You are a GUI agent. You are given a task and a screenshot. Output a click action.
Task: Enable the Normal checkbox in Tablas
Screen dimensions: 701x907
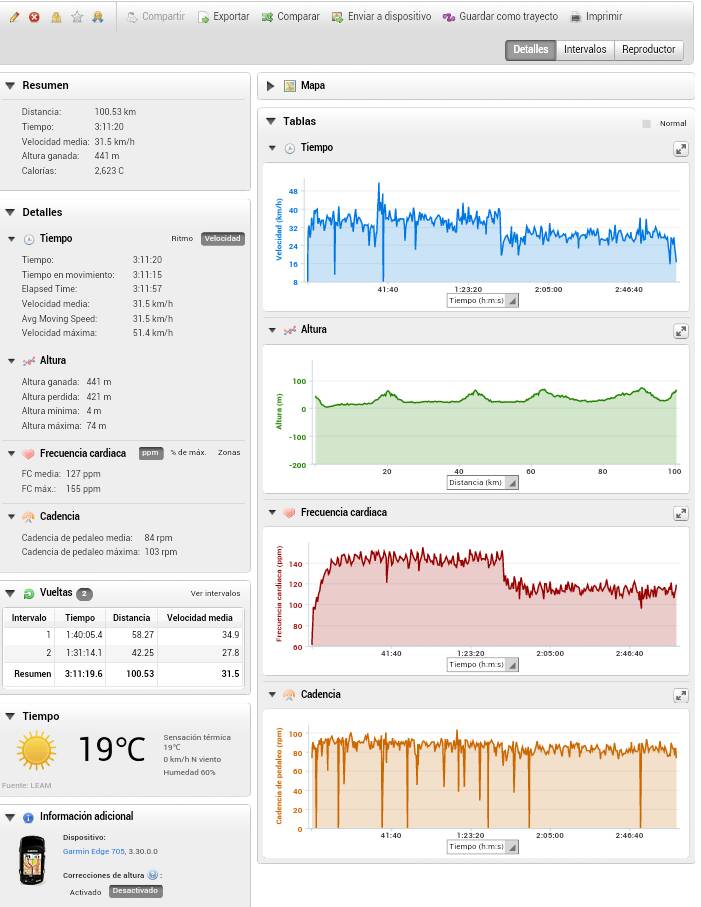[x=647, y=123]
